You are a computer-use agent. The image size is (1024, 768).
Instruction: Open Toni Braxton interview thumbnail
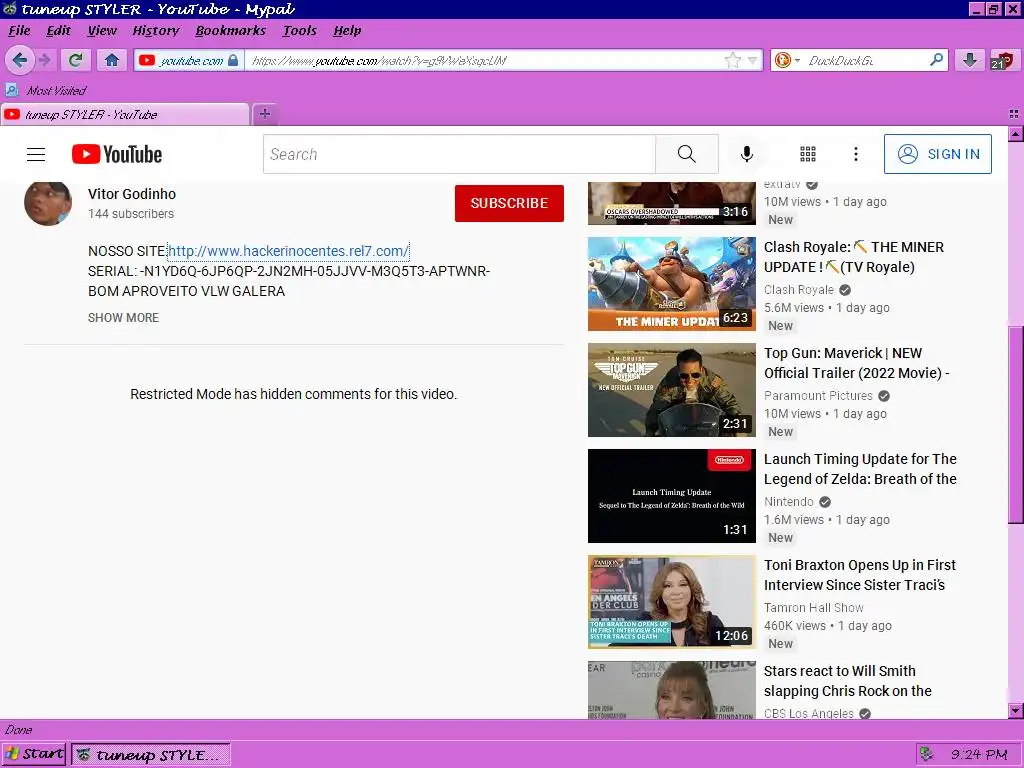coord(671,601)
